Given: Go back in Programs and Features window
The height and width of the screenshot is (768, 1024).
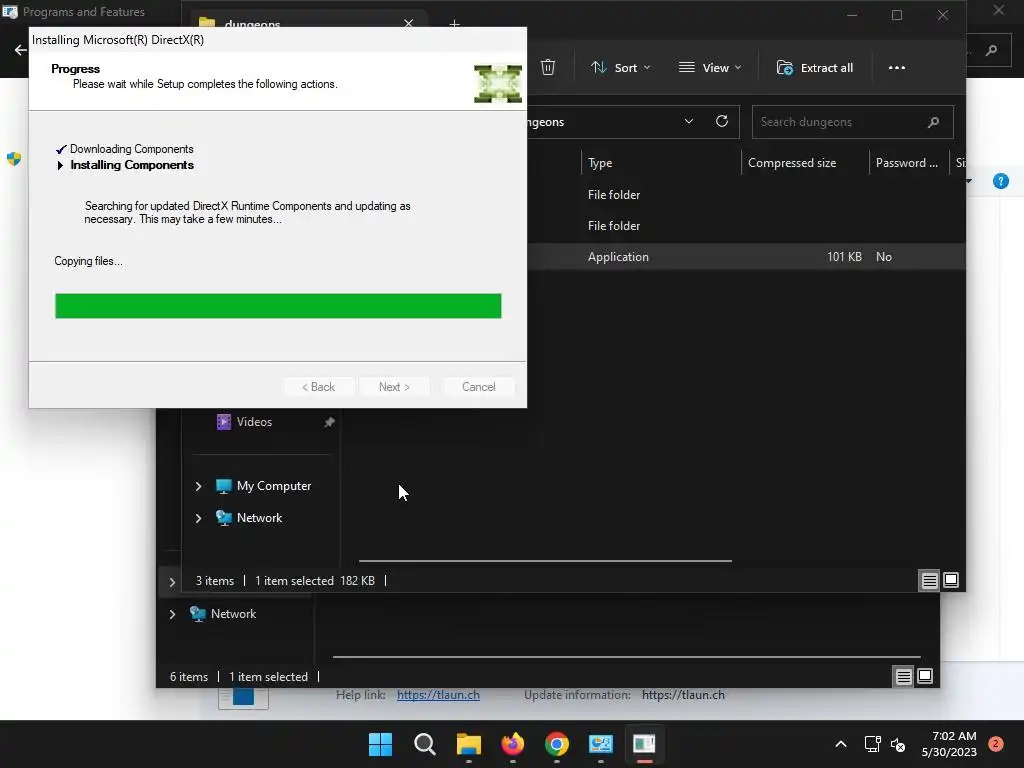Looking at the screenshot, I should (20, 50).
